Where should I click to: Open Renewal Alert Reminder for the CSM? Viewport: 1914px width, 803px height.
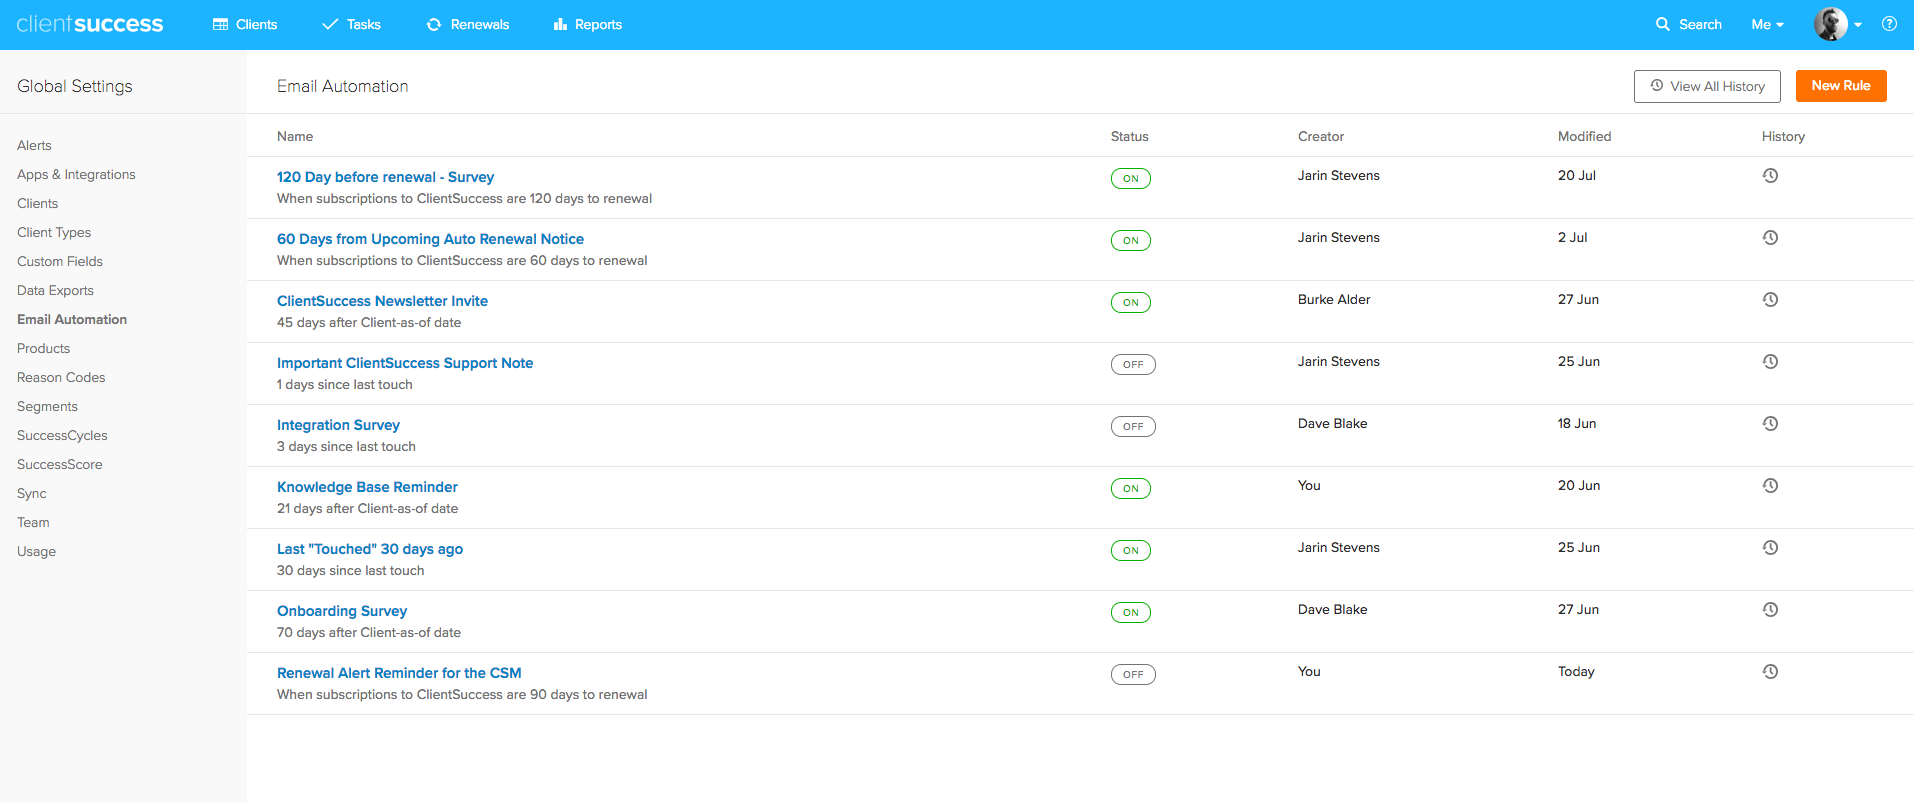[x=399, y=673]
